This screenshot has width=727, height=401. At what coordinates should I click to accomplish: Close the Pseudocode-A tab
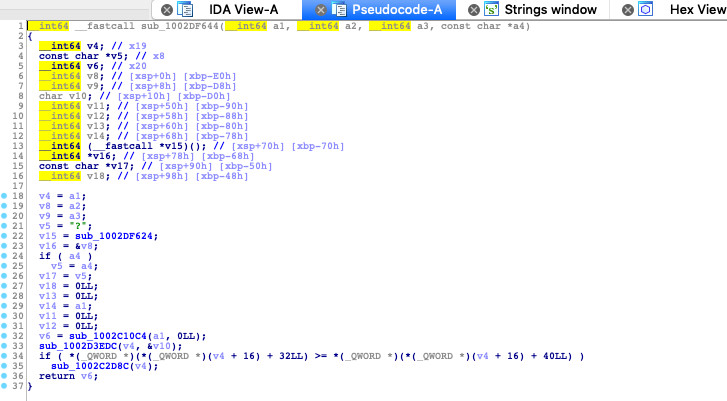coord(320,10)
